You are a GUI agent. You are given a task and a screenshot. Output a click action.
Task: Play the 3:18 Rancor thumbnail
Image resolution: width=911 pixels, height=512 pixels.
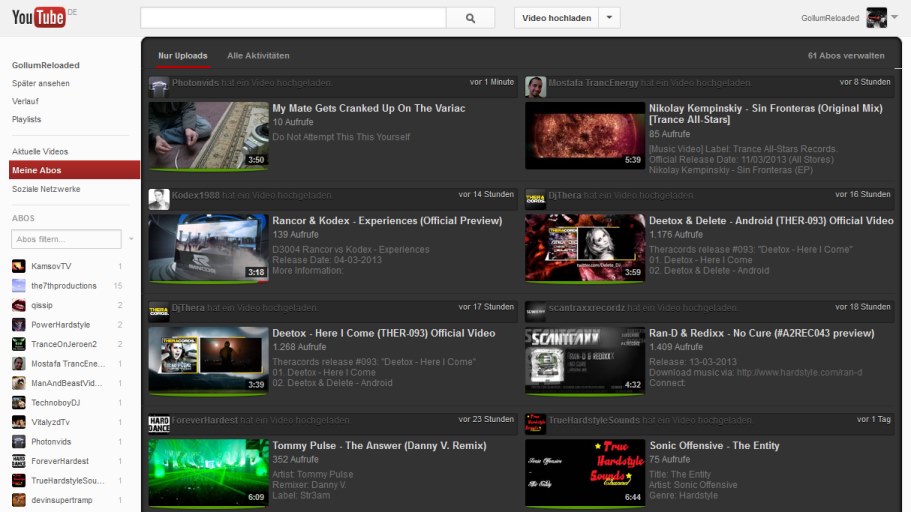click(x=208, y=248)
